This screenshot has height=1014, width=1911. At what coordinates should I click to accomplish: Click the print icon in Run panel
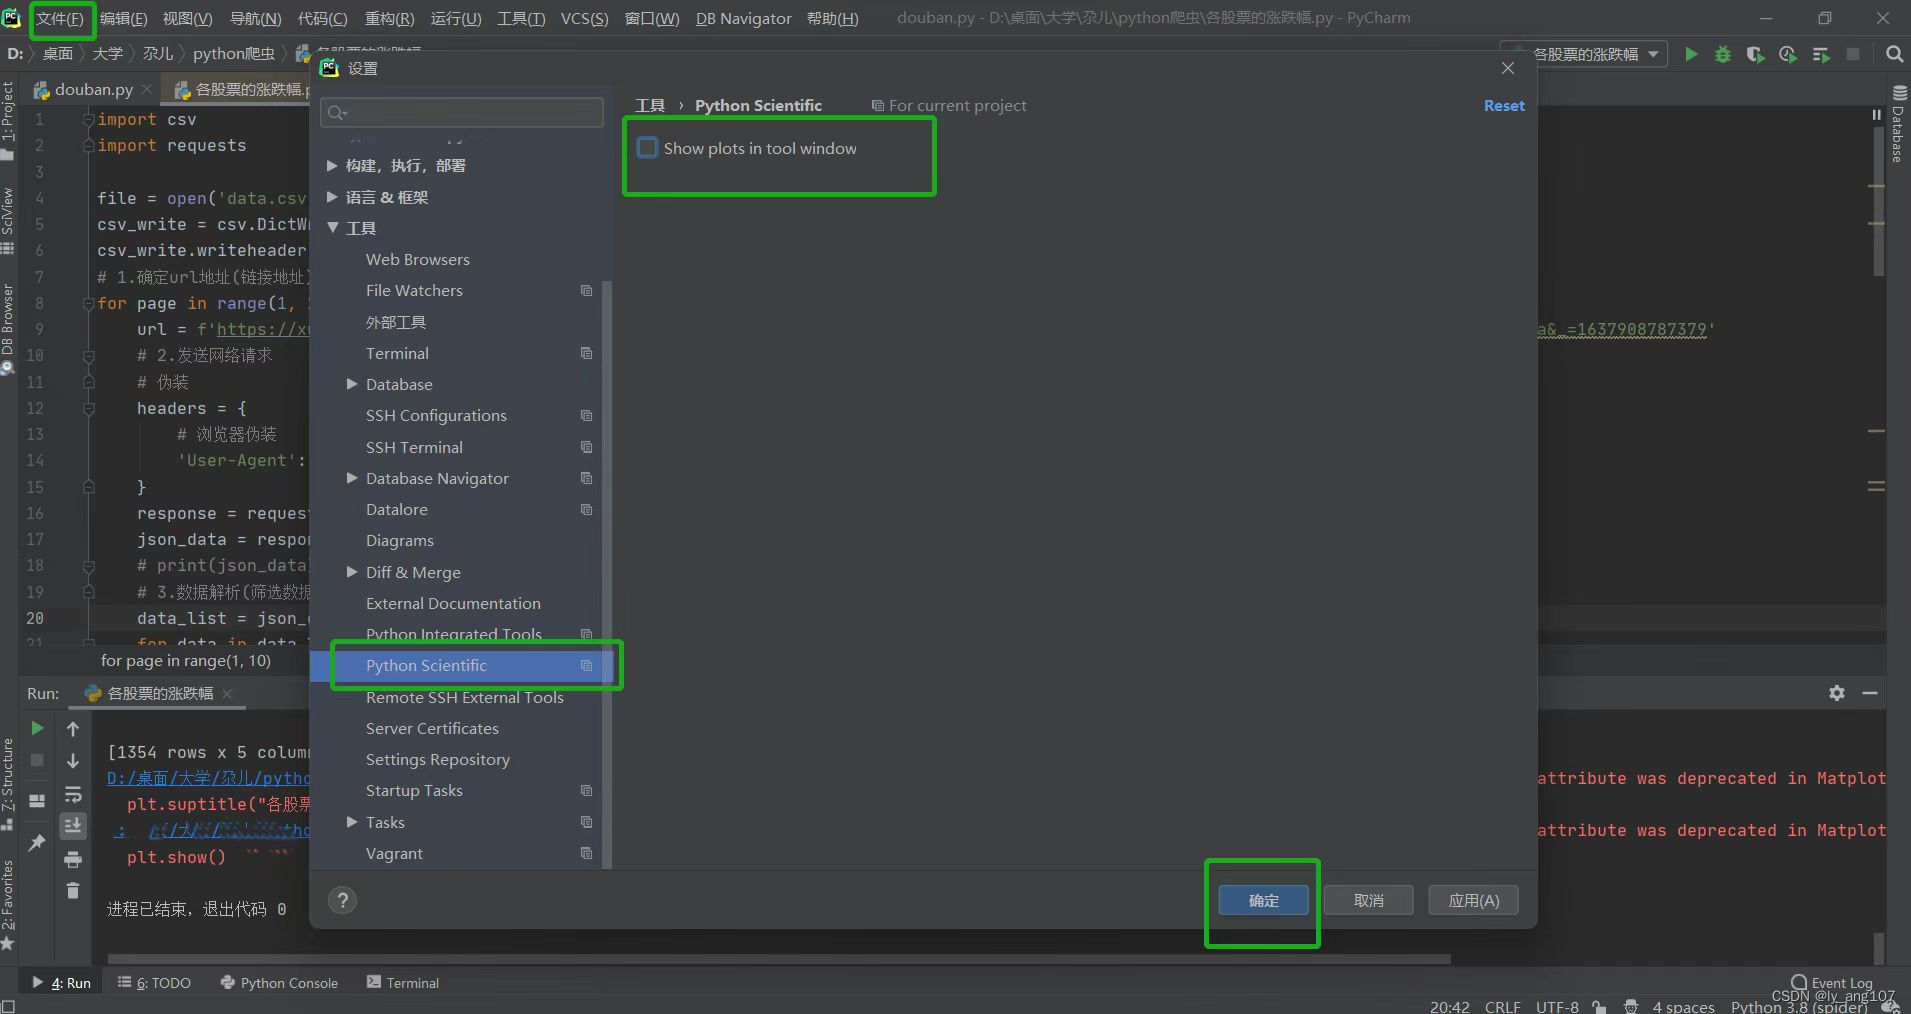coord(73,859)
